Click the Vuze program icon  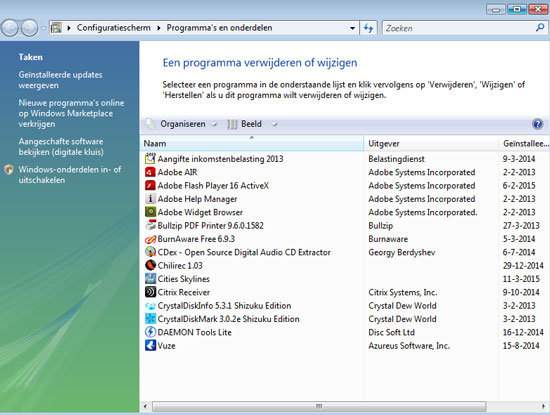click(150, 346)
